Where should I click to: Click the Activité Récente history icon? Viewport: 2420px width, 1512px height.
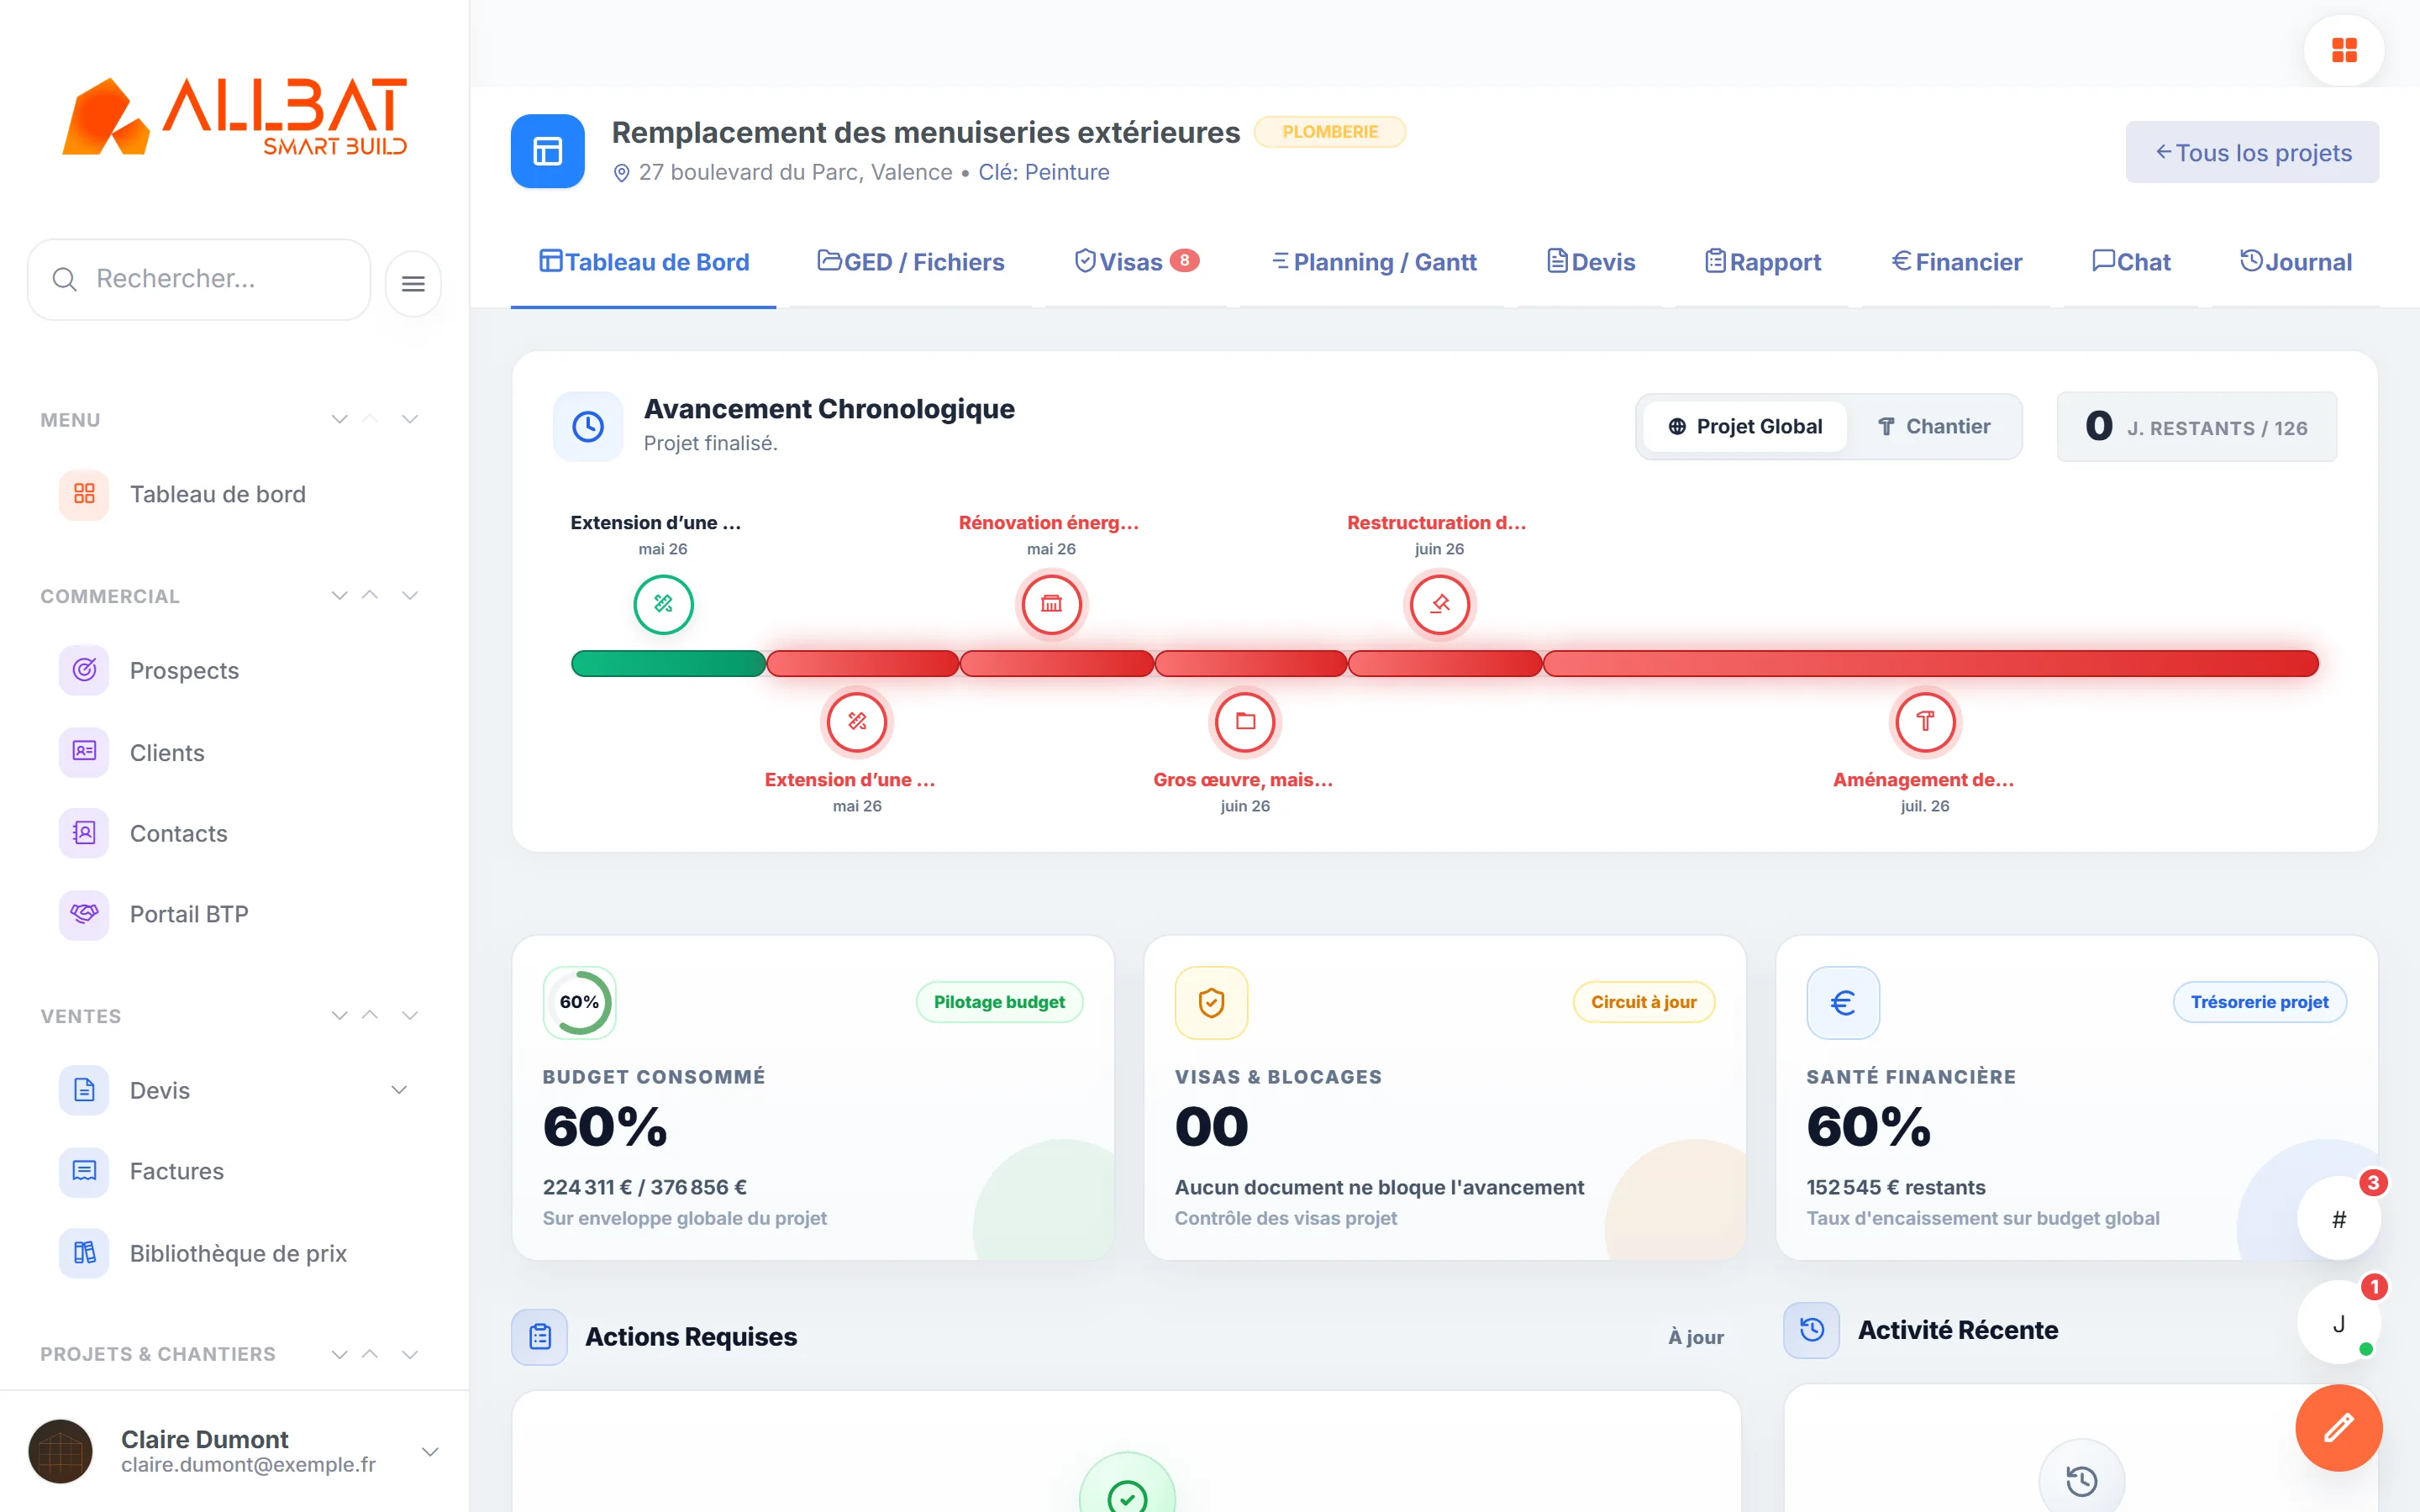(1811, 1330)
